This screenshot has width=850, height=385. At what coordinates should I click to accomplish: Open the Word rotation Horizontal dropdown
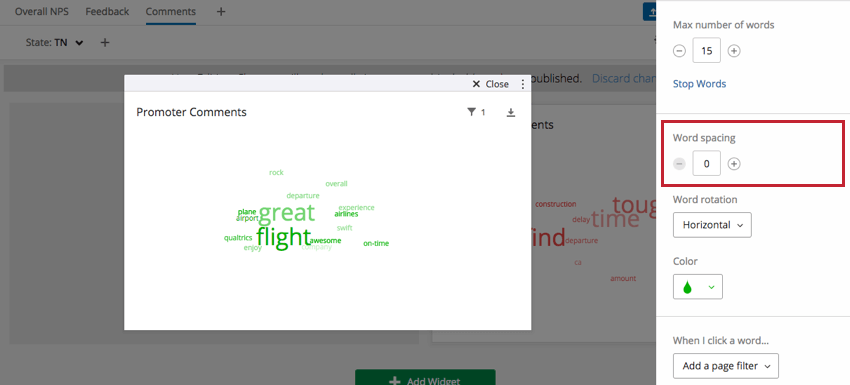tap(712, 224)
